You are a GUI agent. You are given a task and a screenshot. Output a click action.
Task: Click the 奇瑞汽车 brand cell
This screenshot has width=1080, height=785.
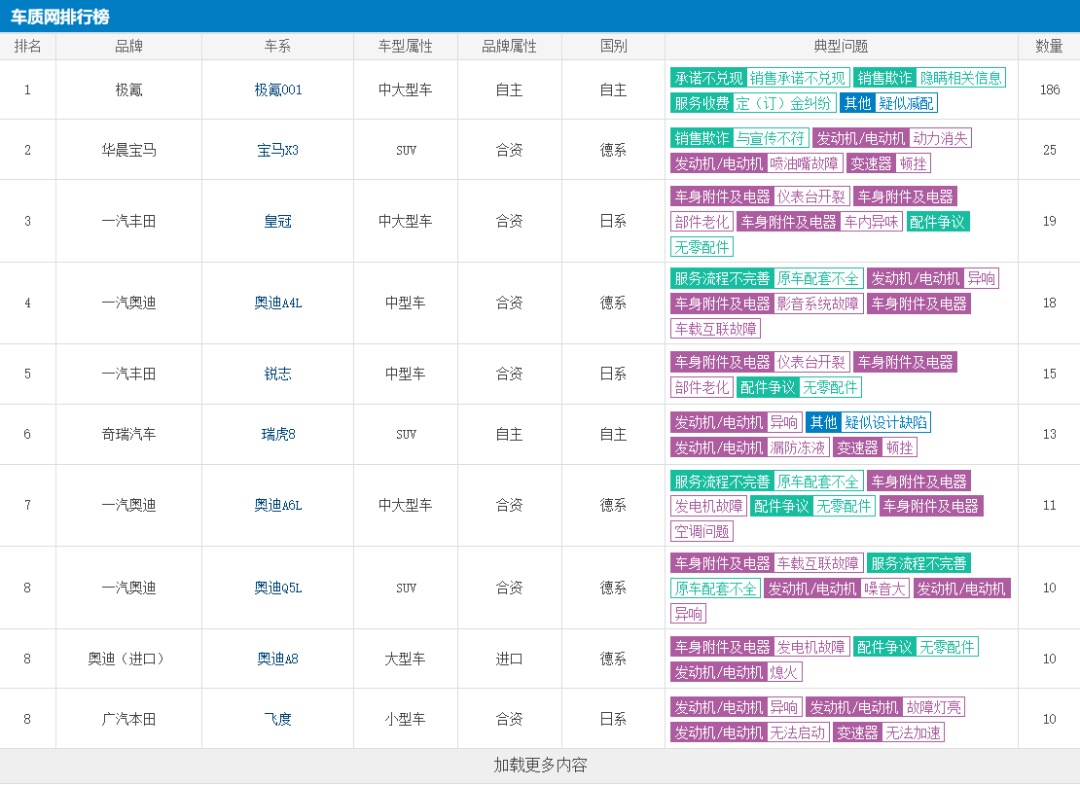129,435
